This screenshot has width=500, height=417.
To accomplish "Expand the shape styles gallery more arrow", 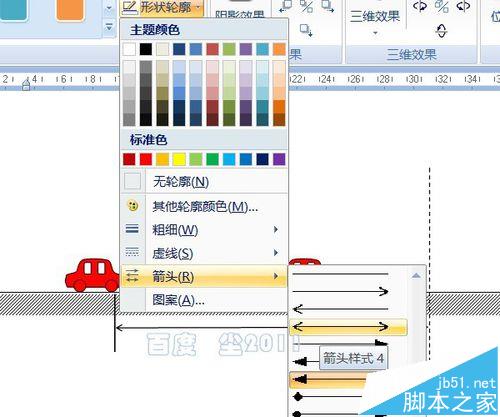I will [109, 27].
